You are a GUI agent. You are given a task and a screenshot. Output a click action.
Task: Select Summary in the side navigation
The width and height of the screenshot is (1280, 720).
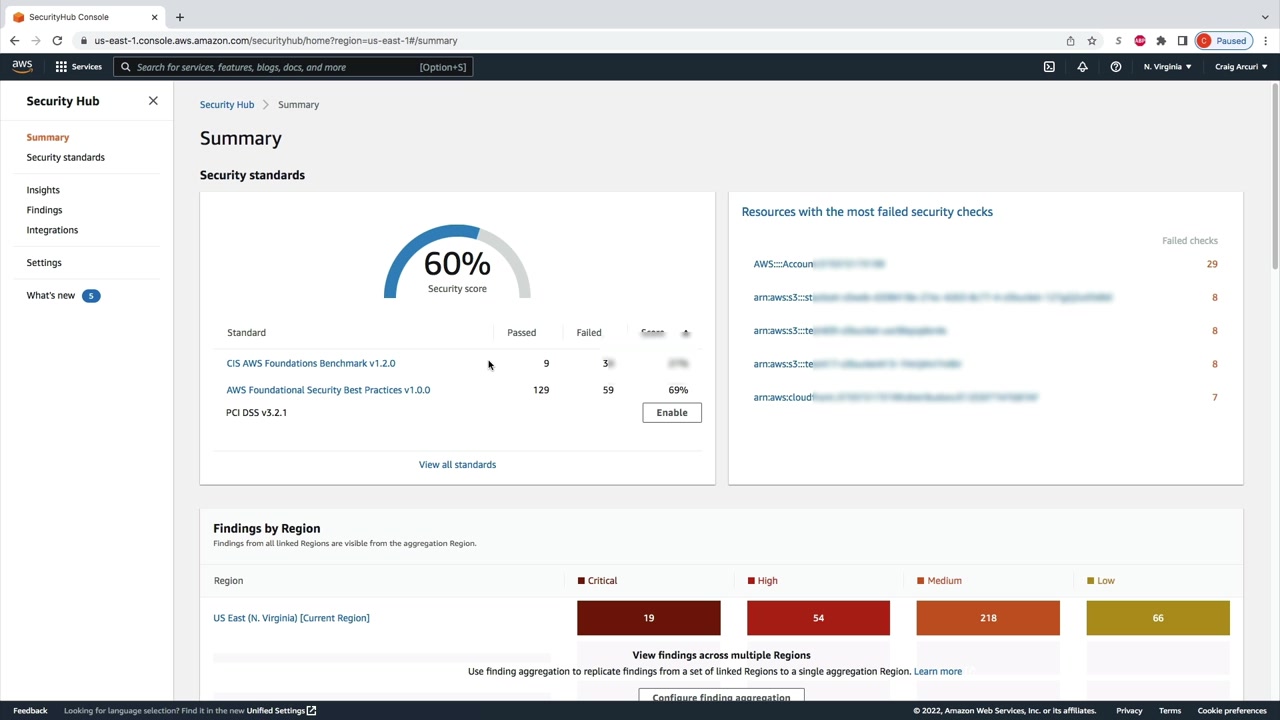[48, 137]
